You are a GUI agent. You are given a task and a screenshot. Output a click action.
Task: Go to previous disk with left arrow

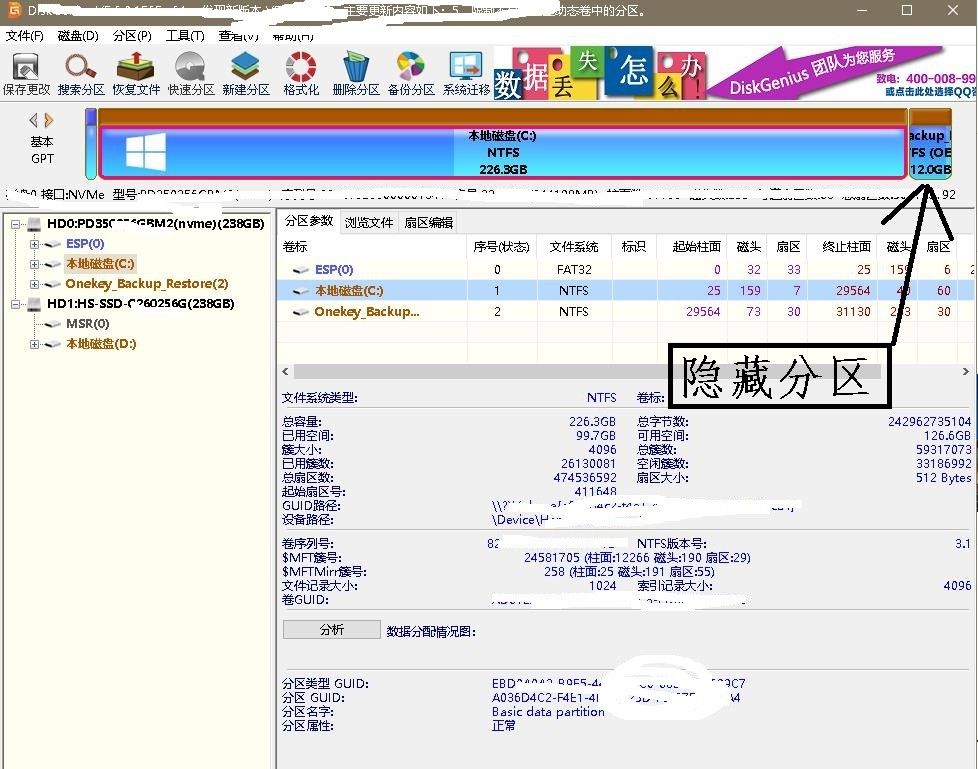pos(34,120)
